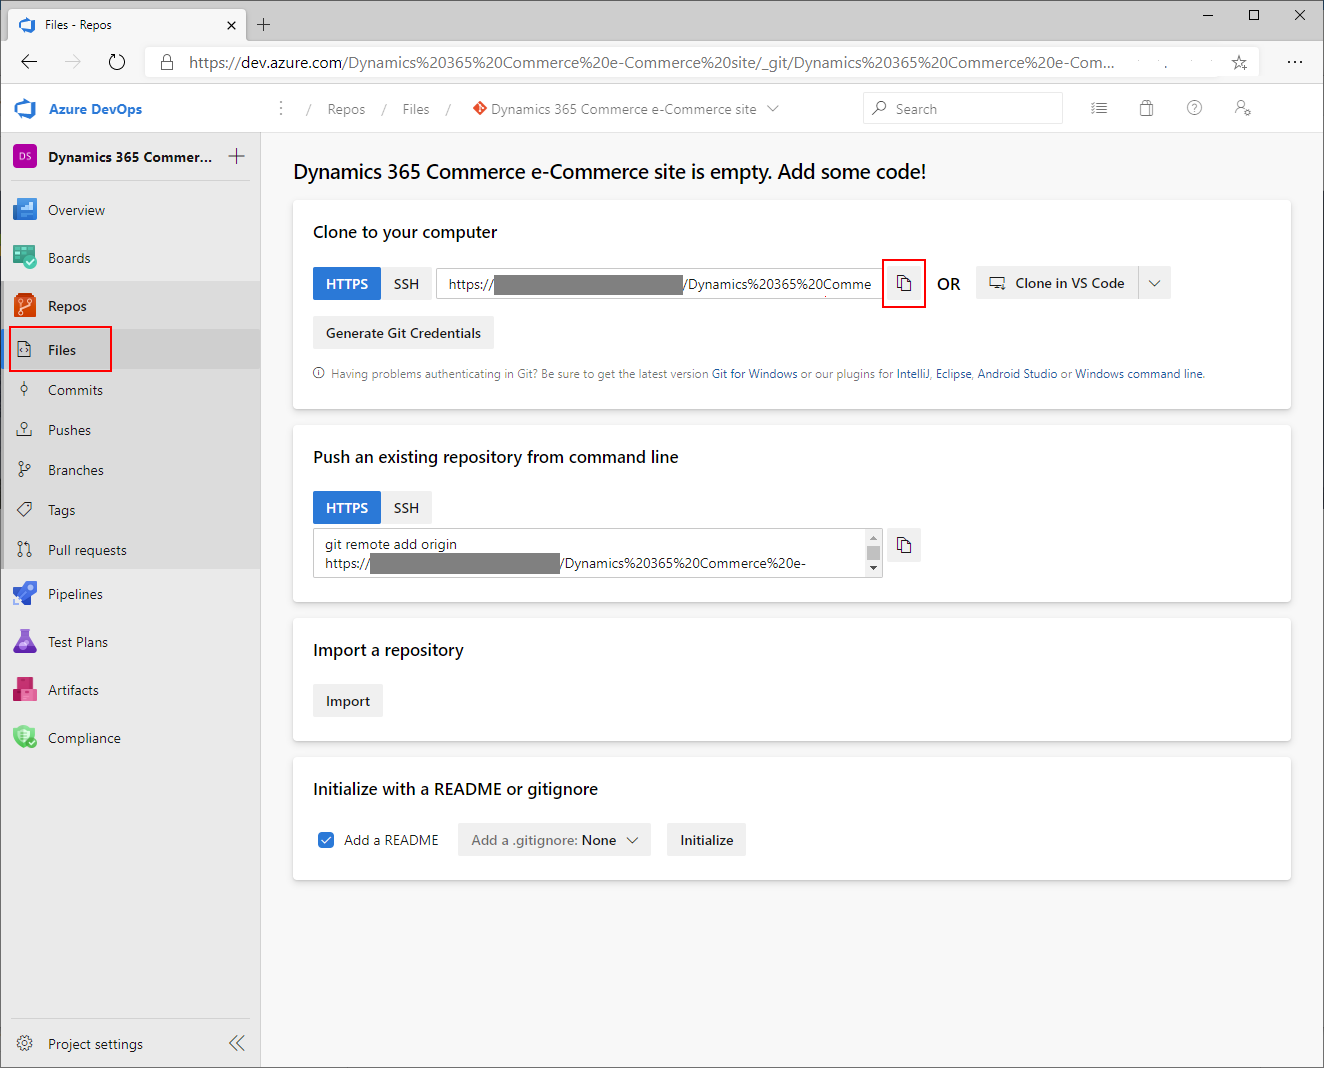
Task: Copy the git remote command
Action: (x=904, y=544)
